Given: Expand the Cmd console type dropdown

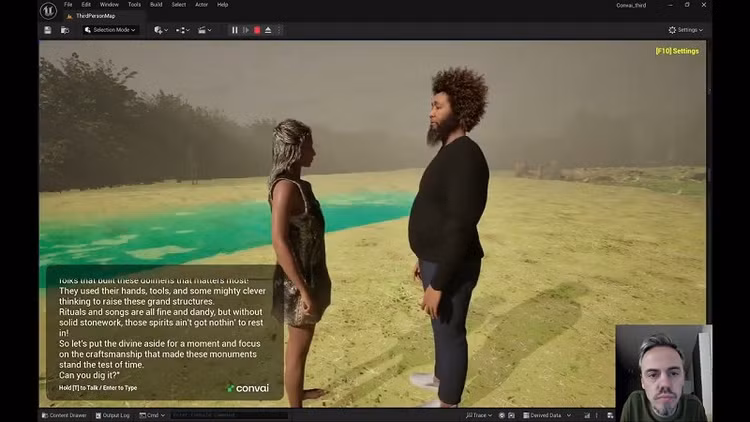Looking at the screenshot, I should point(151,415).
